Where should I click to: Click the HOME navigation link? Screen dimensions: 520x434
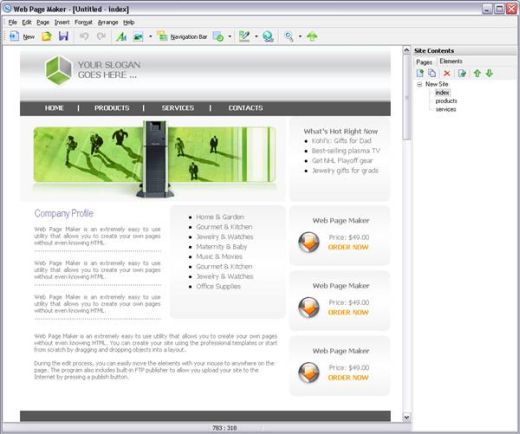54,108
